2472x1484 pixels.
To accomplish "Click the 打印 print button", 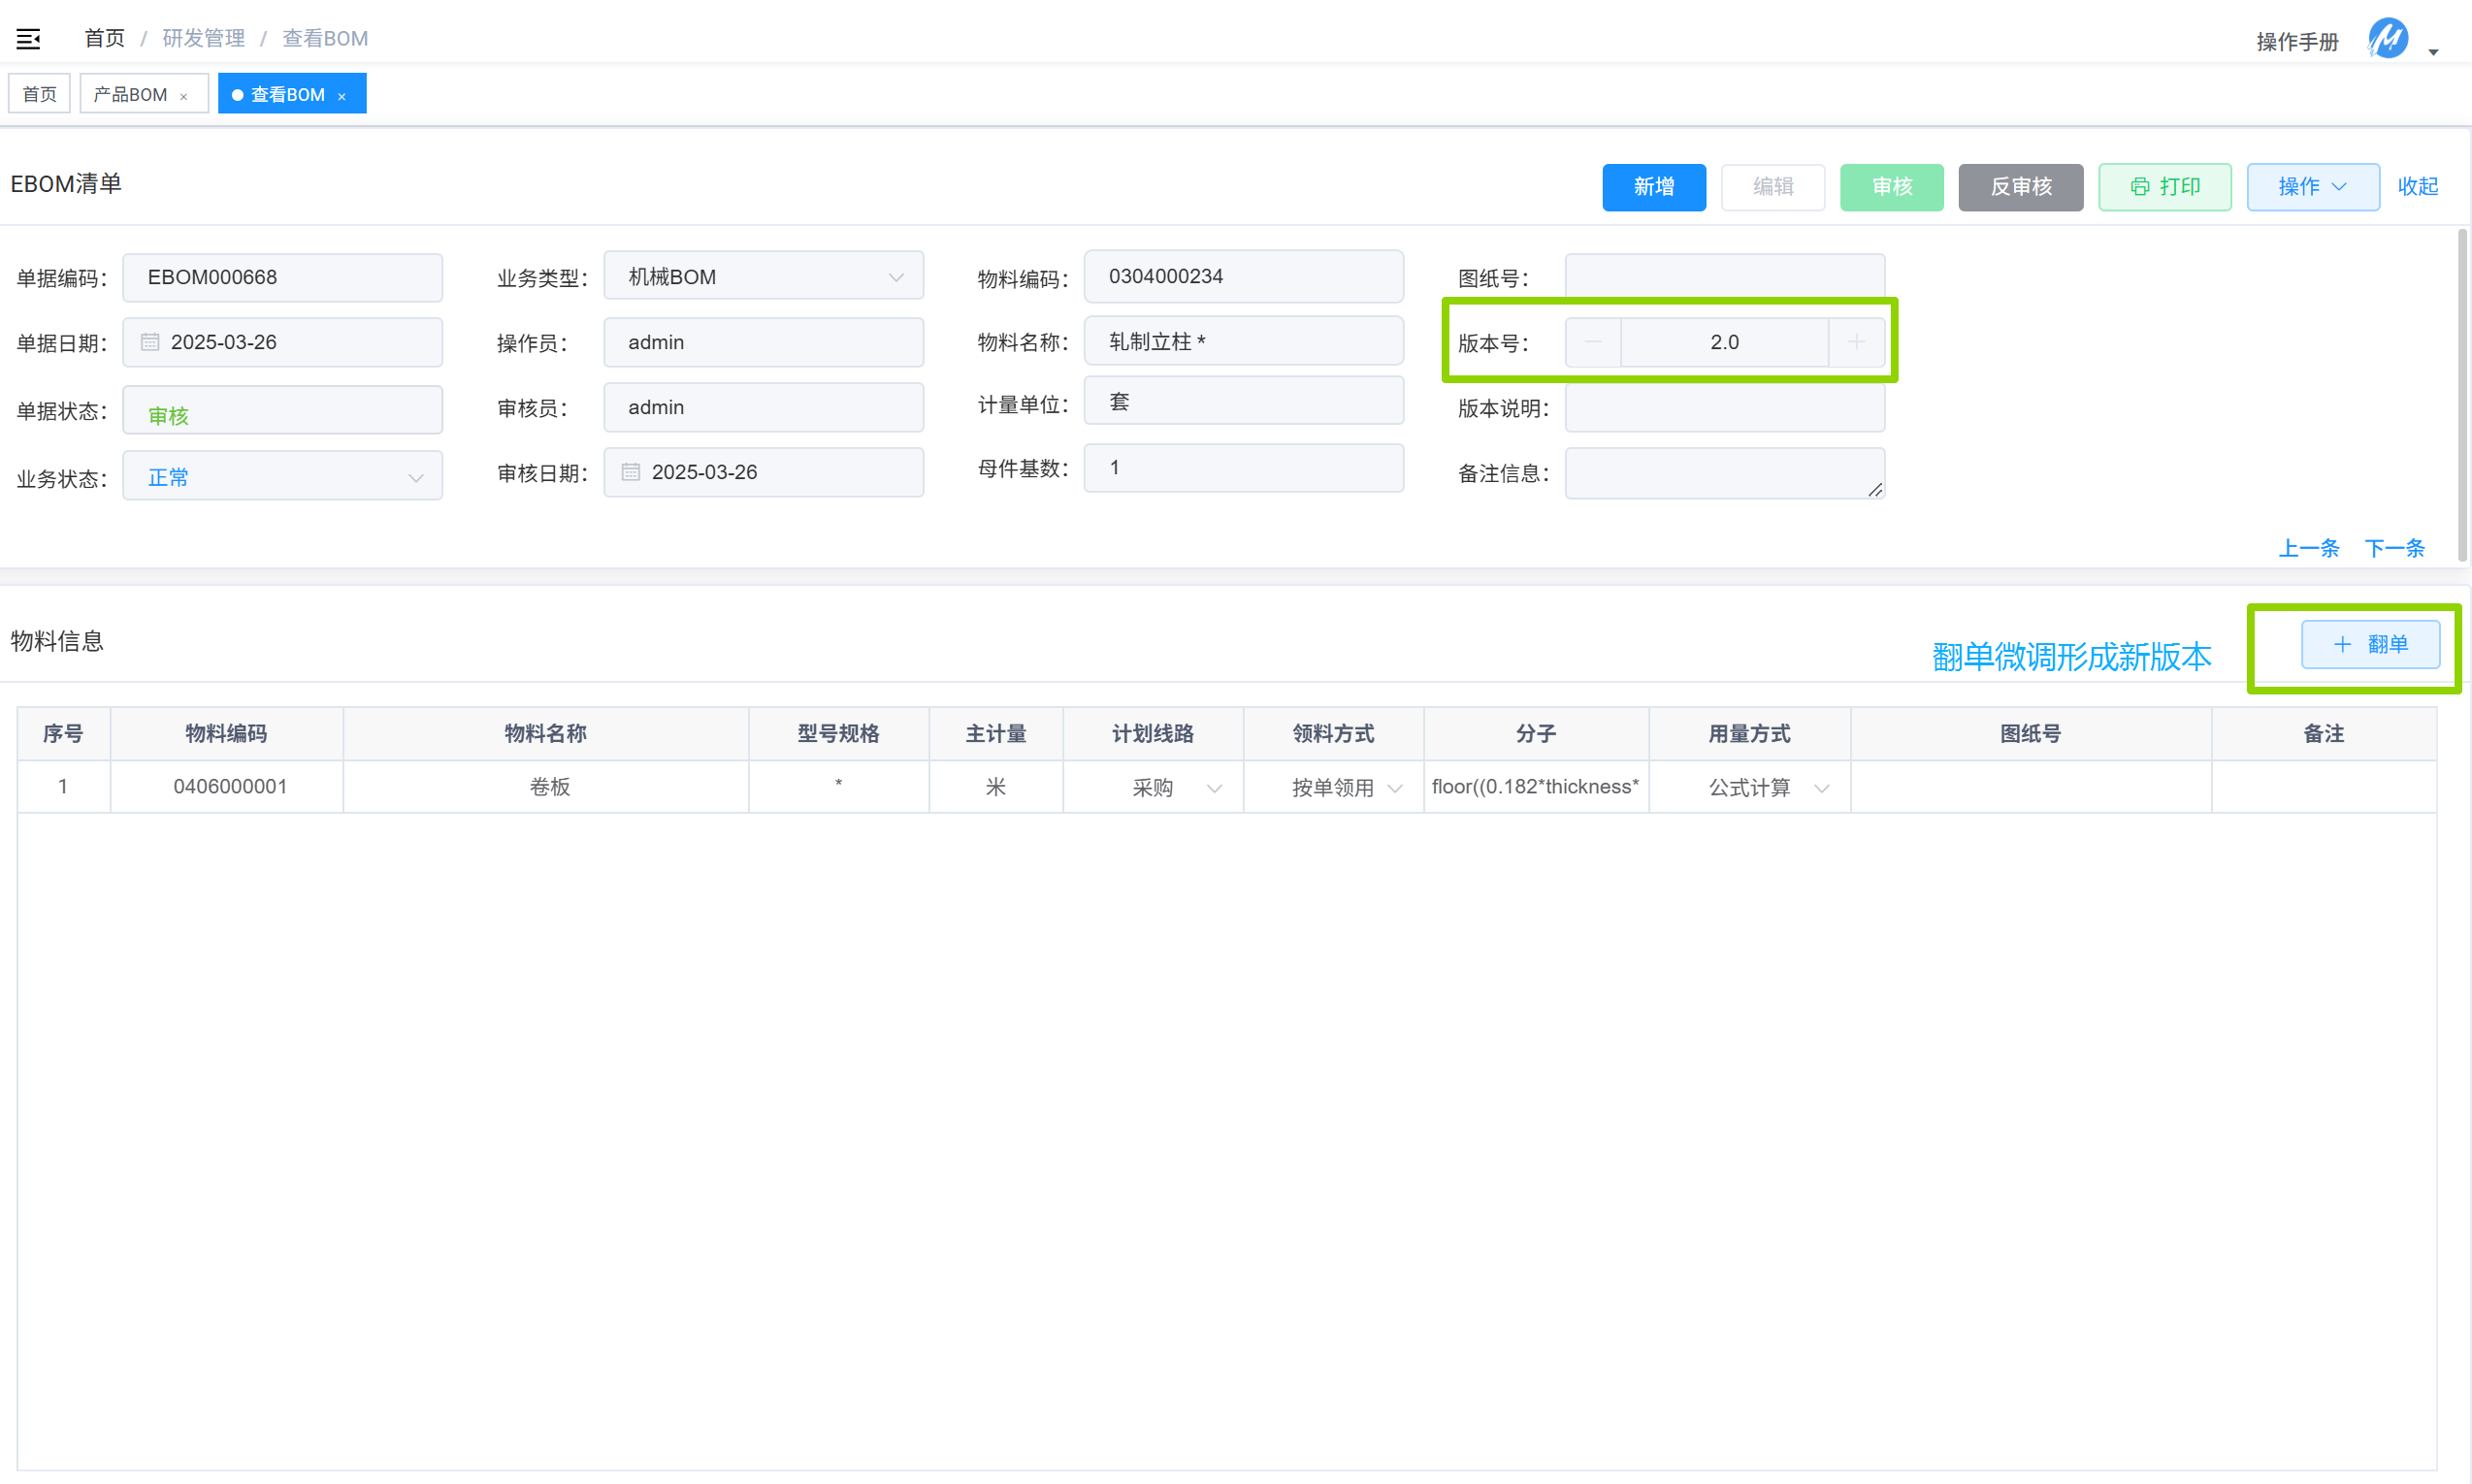I will pos(2164,187).
